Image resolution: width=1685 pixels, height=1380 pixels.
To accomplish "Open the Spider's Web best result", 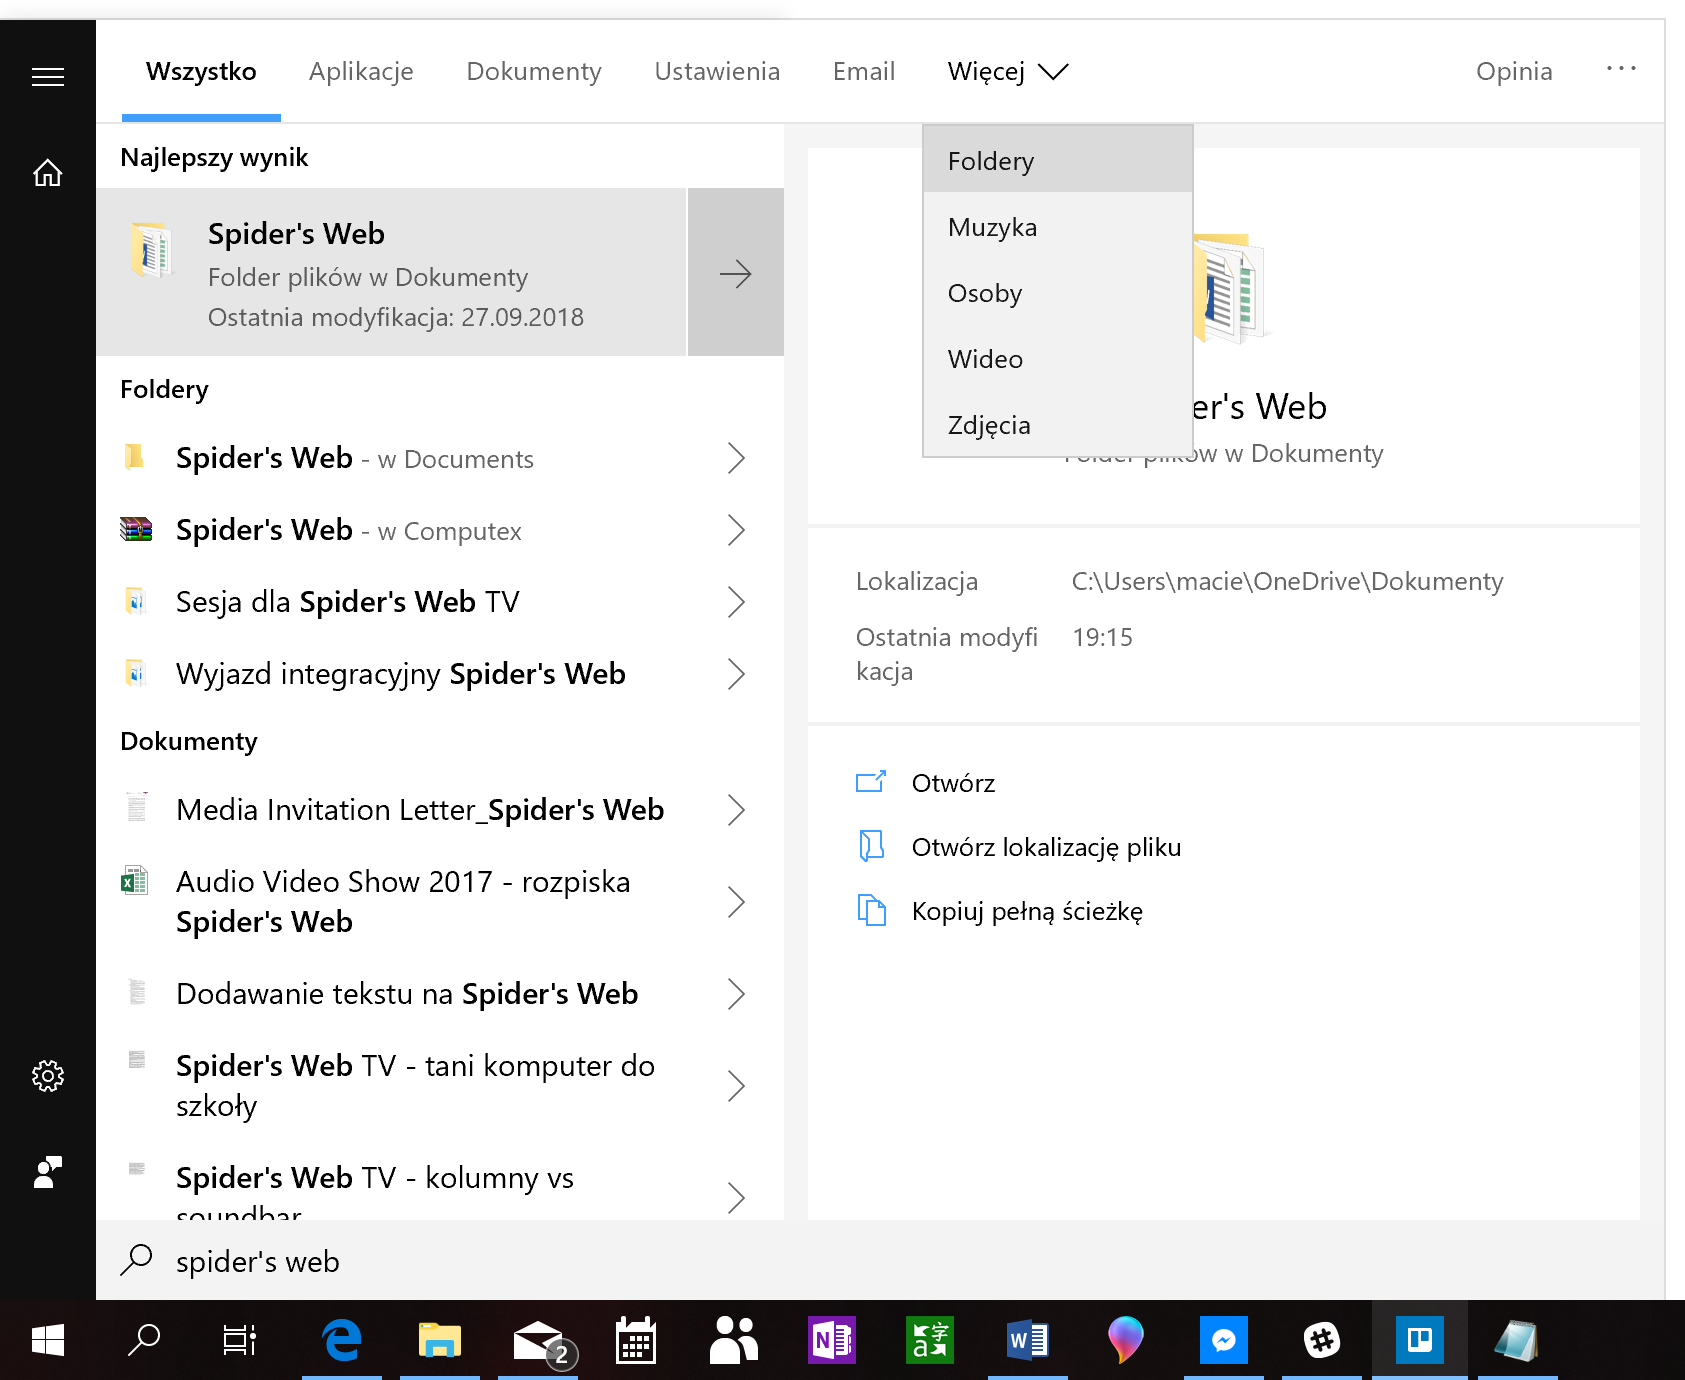I will 392,272.
